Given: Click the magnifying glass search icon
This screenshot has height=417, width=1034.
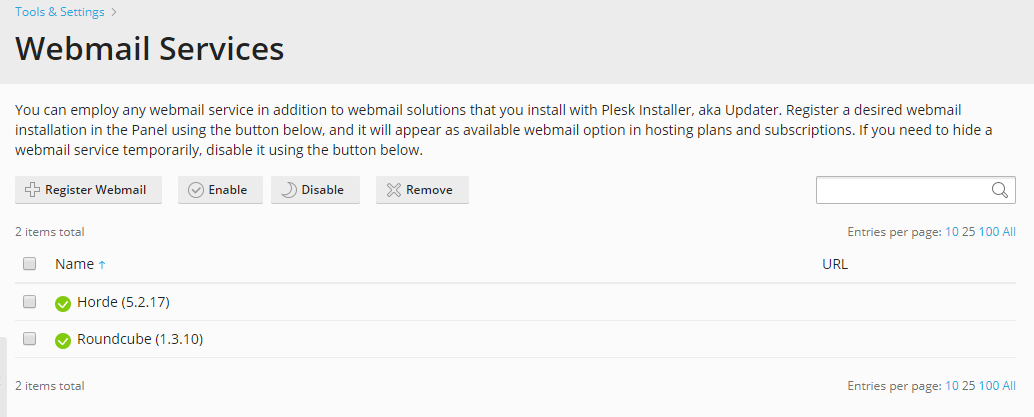Looking at the screenshot, I should [999, 190].
